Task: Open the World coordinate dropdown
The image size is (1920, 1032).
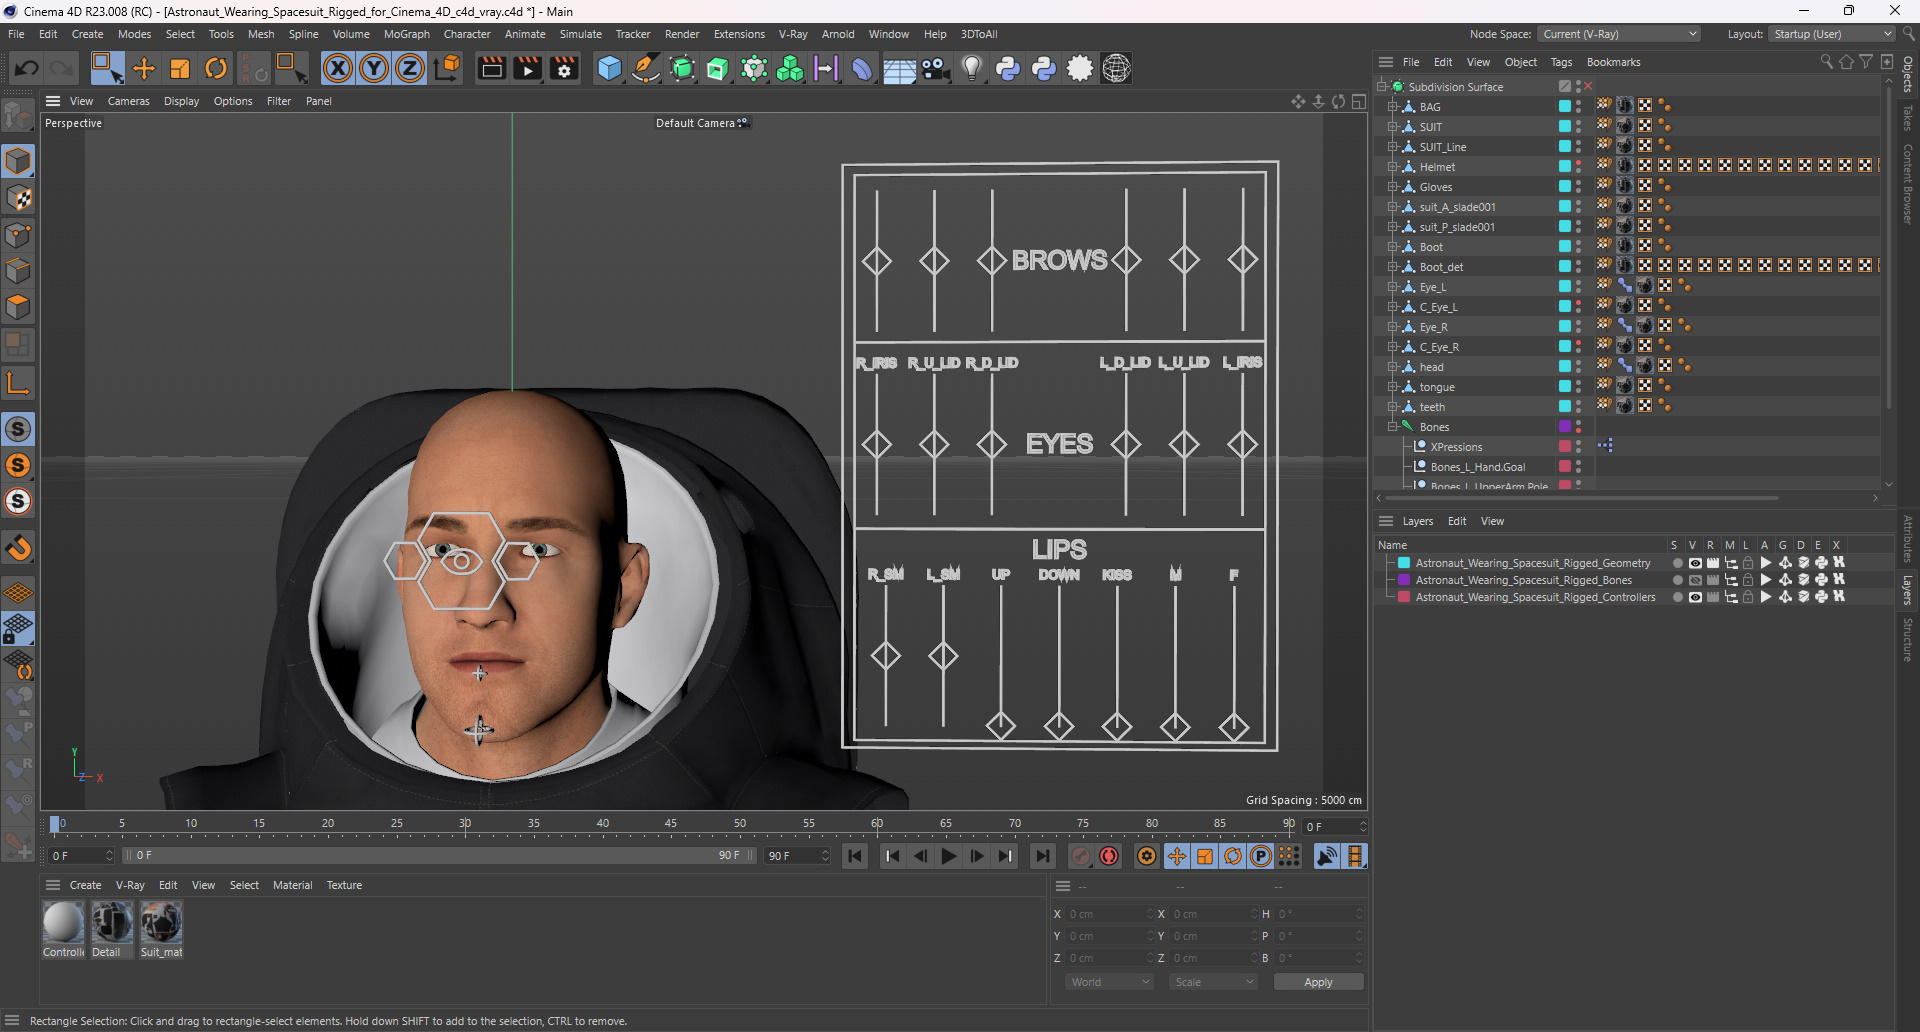Action: point(1110,982)
